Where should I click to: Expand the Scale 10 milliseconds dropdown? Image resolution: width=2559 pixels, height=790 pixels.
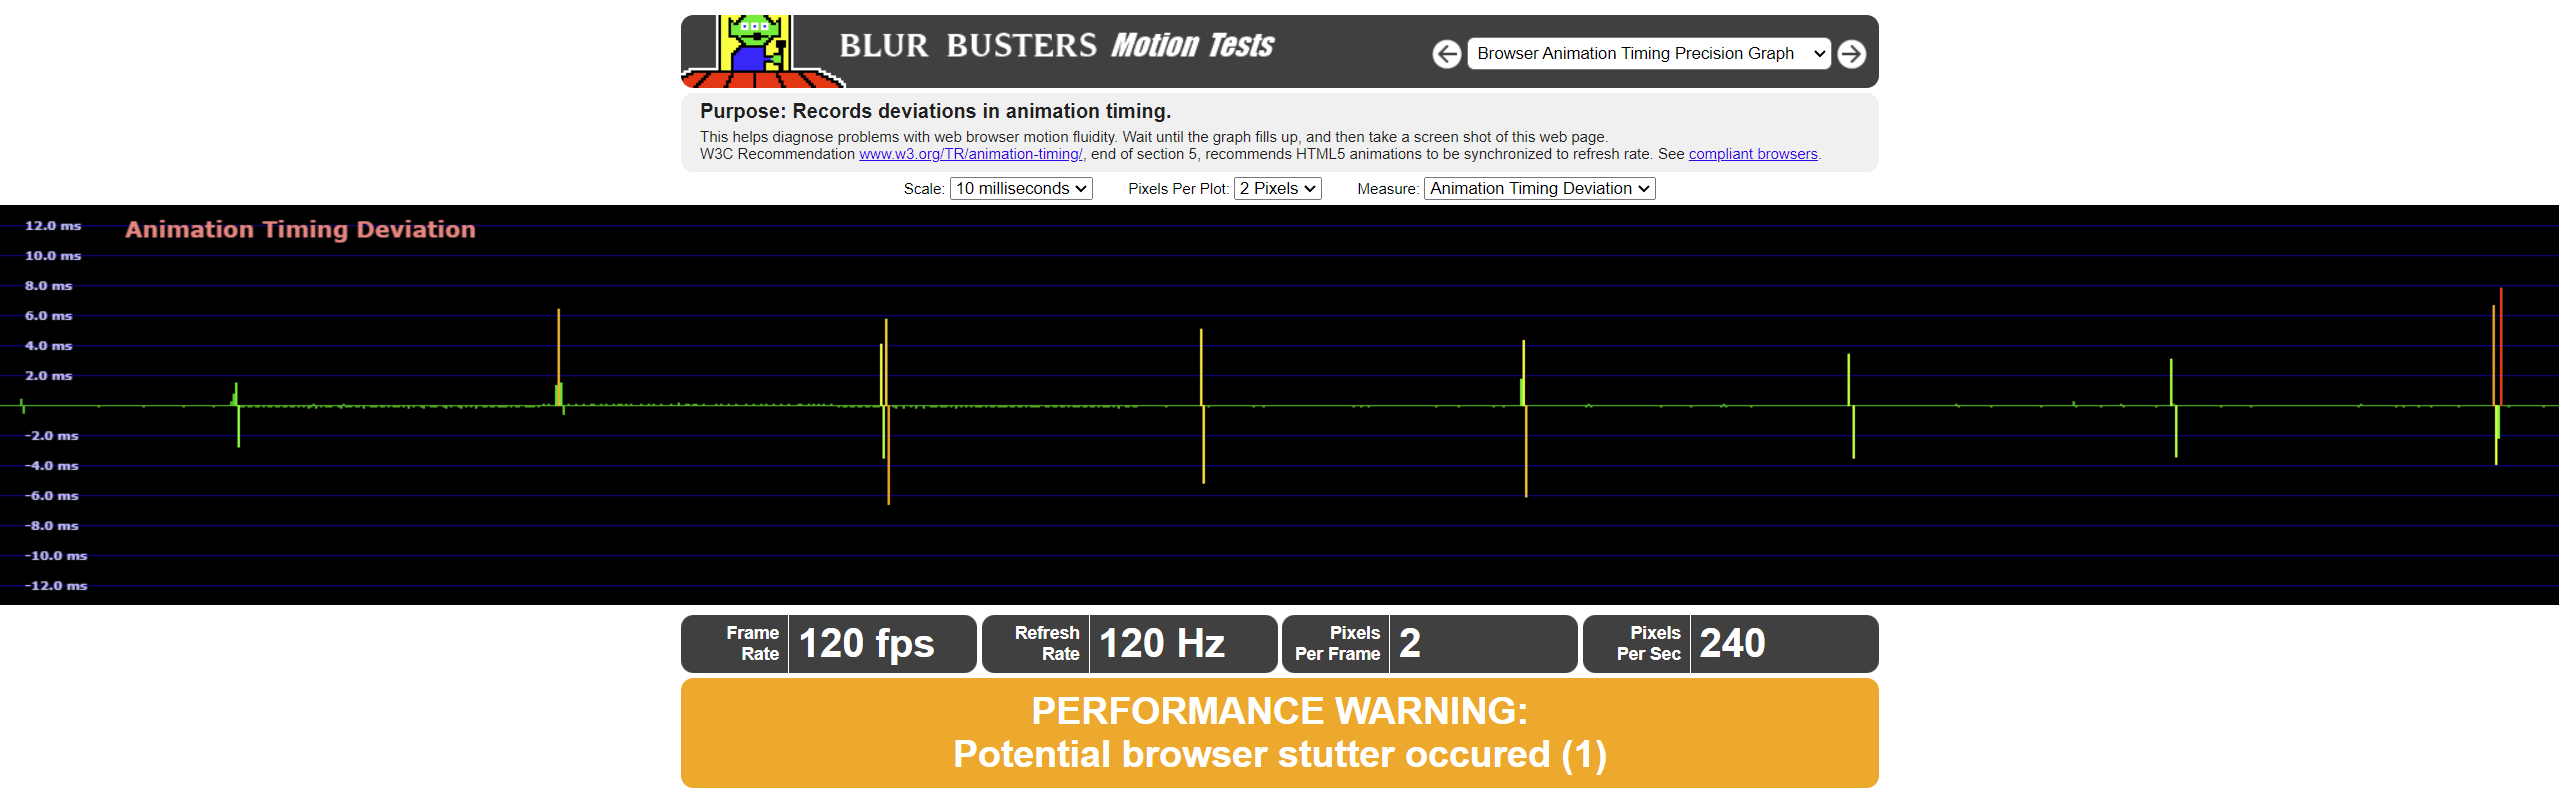1020,189
